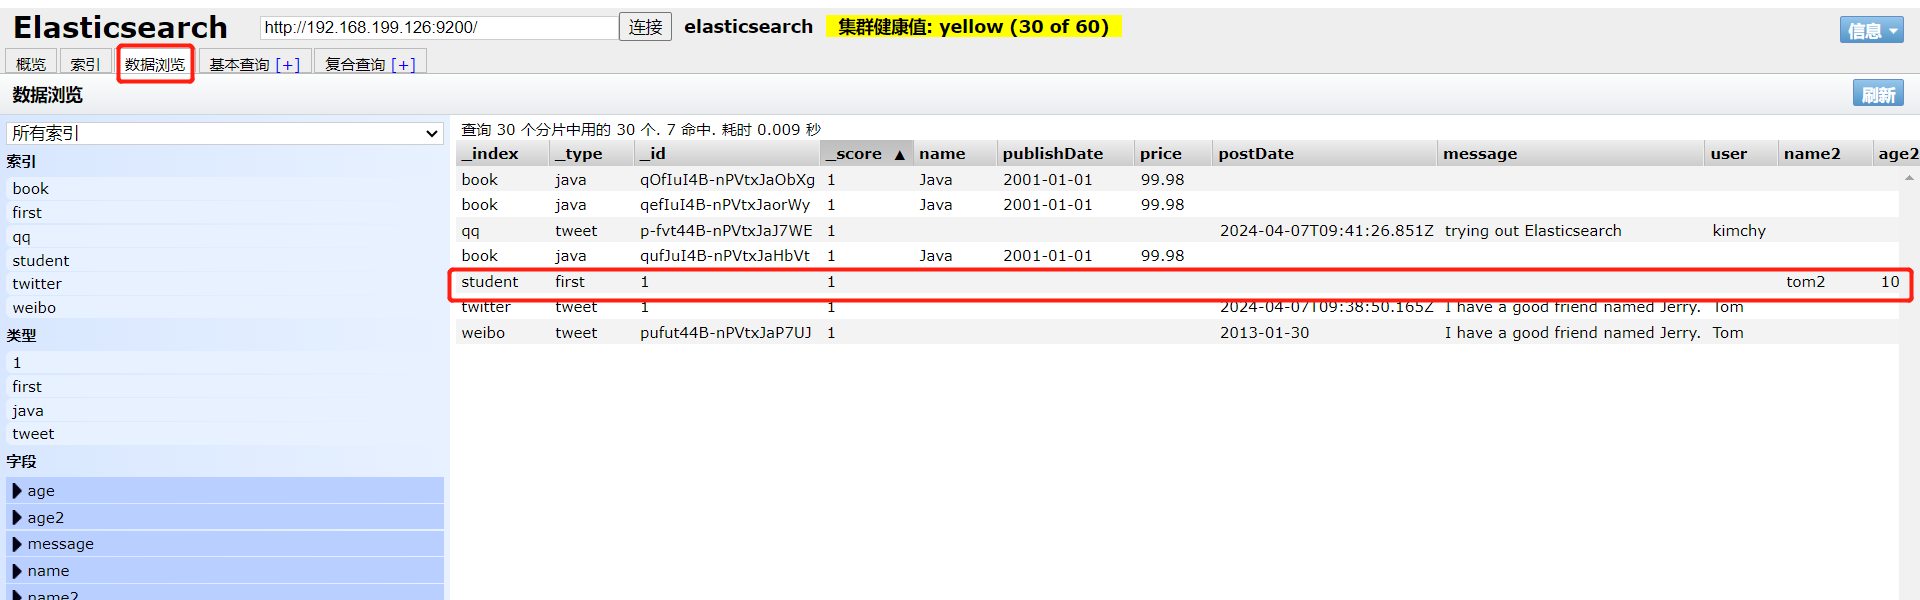The image size is (1920, 600).
Task: Click the 刷新 refresh button
Action: pyautogui.click(x=1878, y=94)
